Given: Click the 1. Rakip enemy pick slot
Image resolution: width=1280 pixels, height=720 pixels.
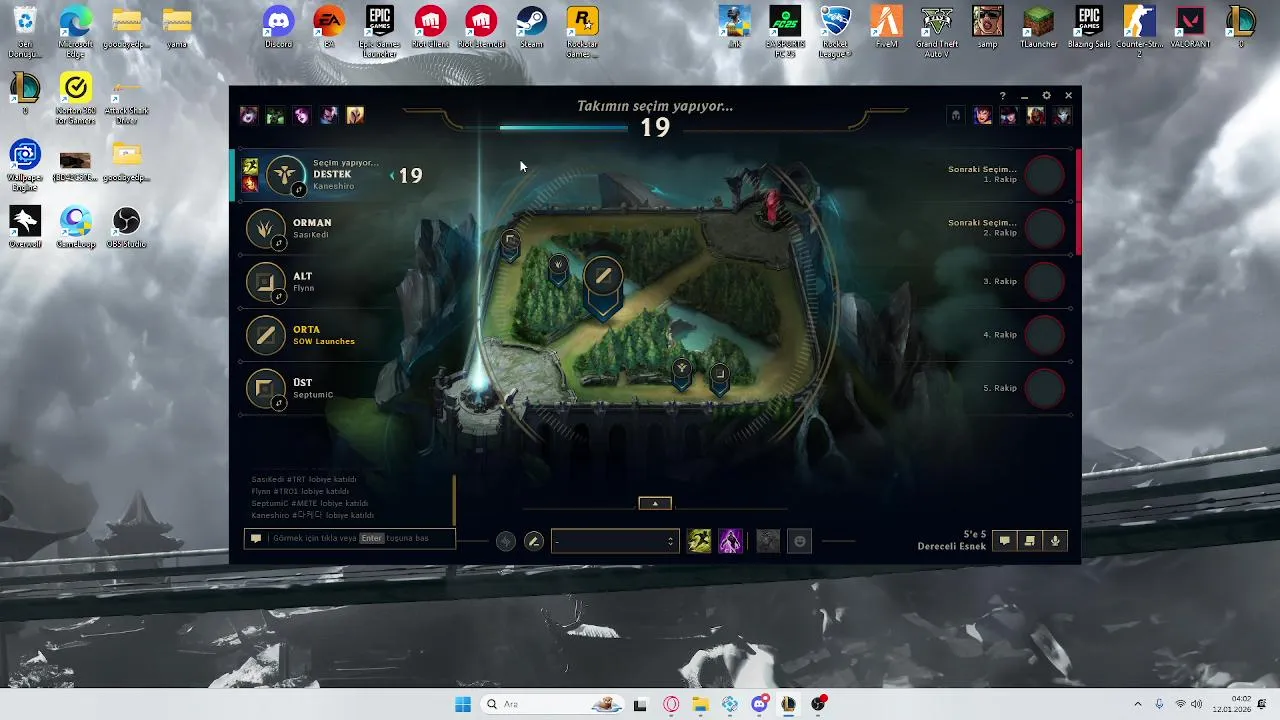Looking at the screenshot, I should [x=1045, y=175].
